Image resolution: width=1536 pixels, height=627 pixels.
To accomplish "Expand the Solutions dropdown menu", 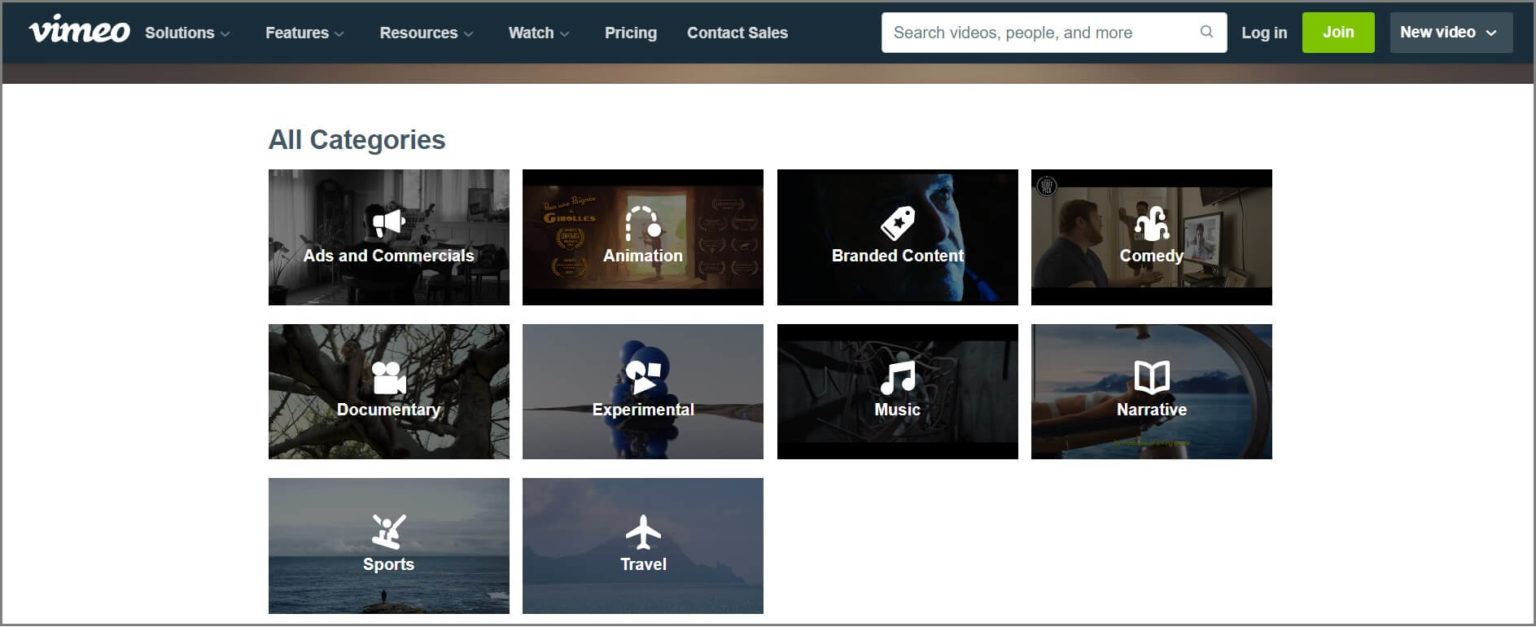I will [186, 32].
